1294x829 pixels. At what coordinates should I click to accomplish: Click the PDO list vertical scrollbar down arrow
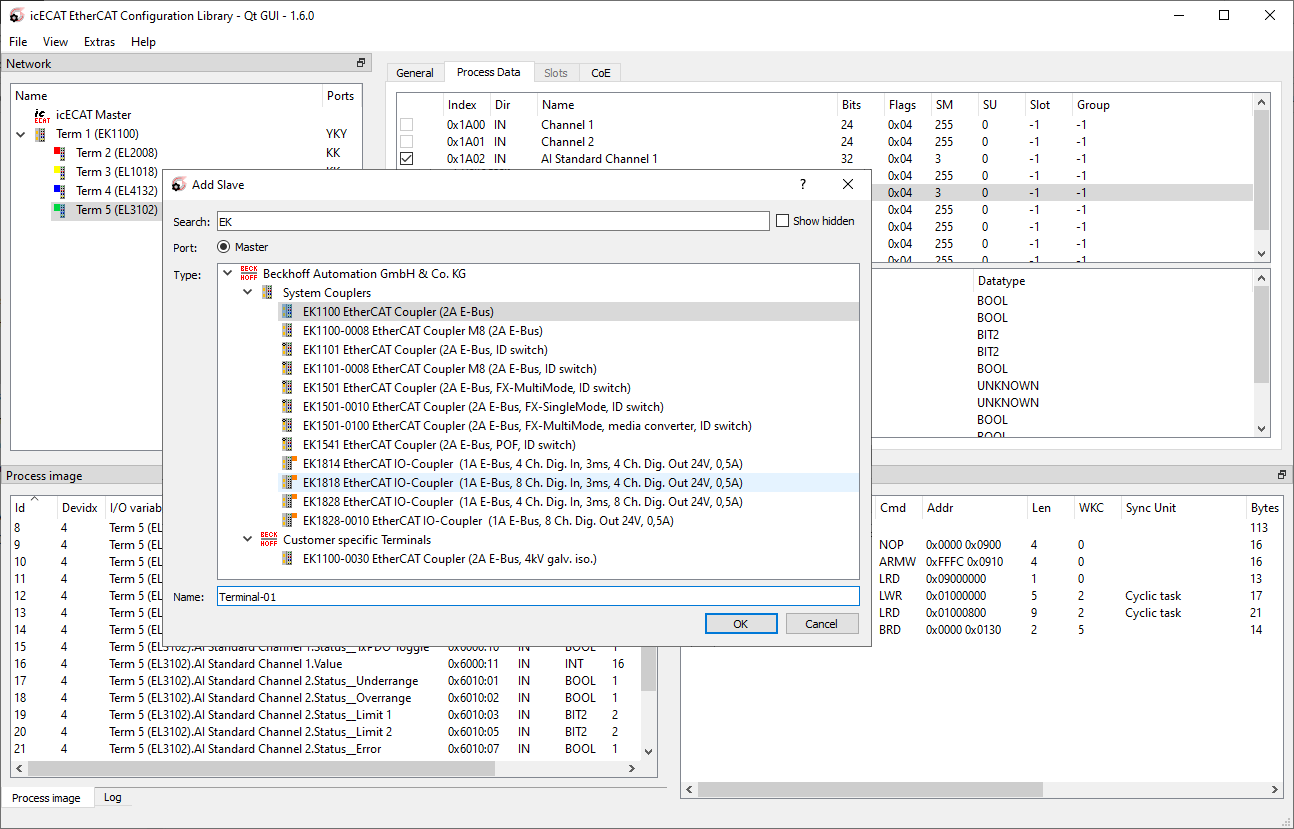[1262, 254]
